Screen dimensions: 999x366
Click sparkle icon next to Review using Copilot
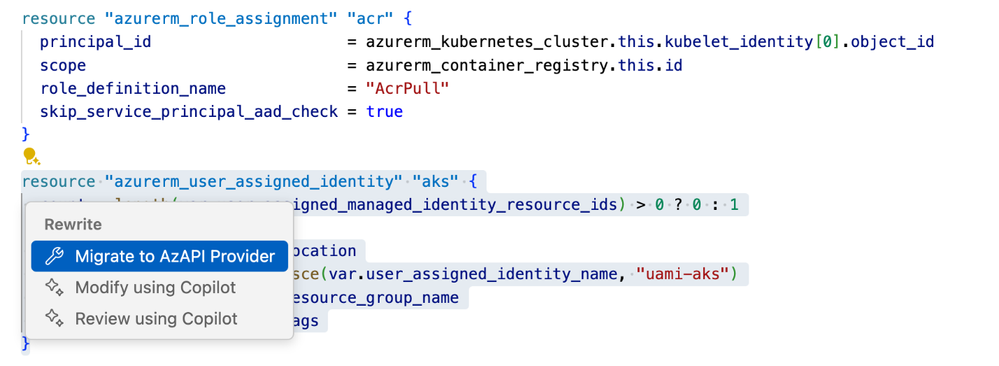[55, 318]
